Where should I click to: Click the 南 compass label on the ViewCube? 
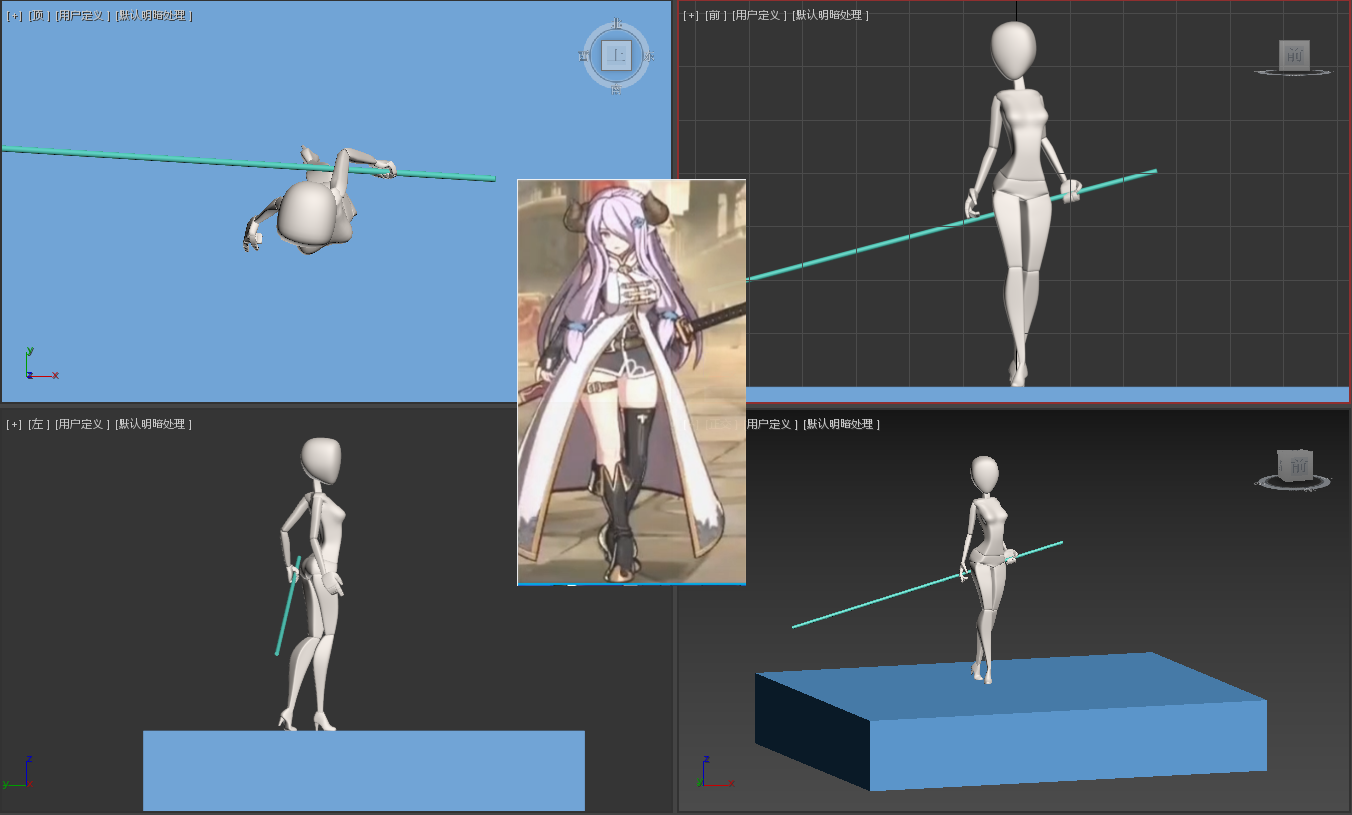[x=616, y=89]
